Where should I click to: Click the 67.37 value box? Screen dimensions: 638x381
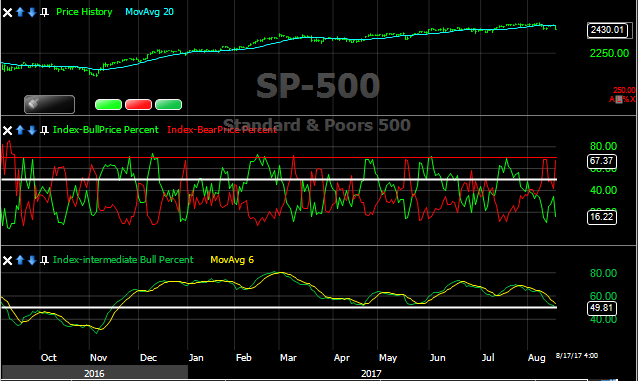coord(601,161)
